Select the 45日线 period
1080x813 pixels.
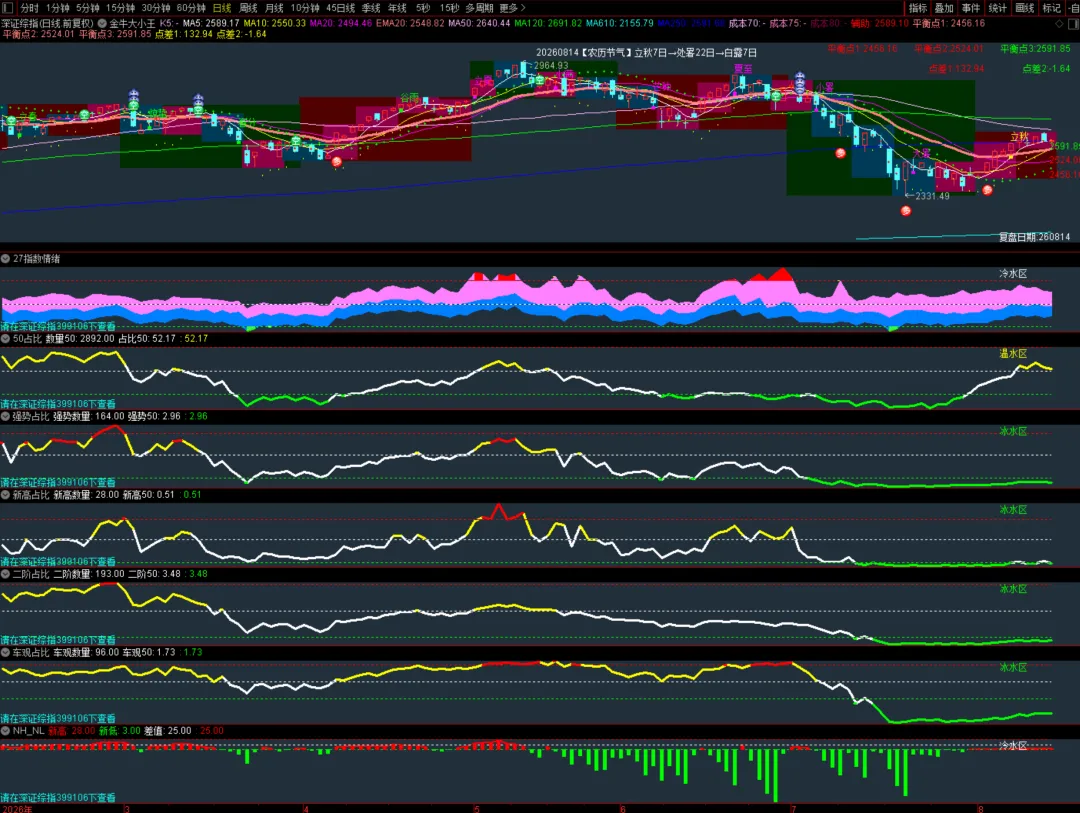tap(340, 8)
